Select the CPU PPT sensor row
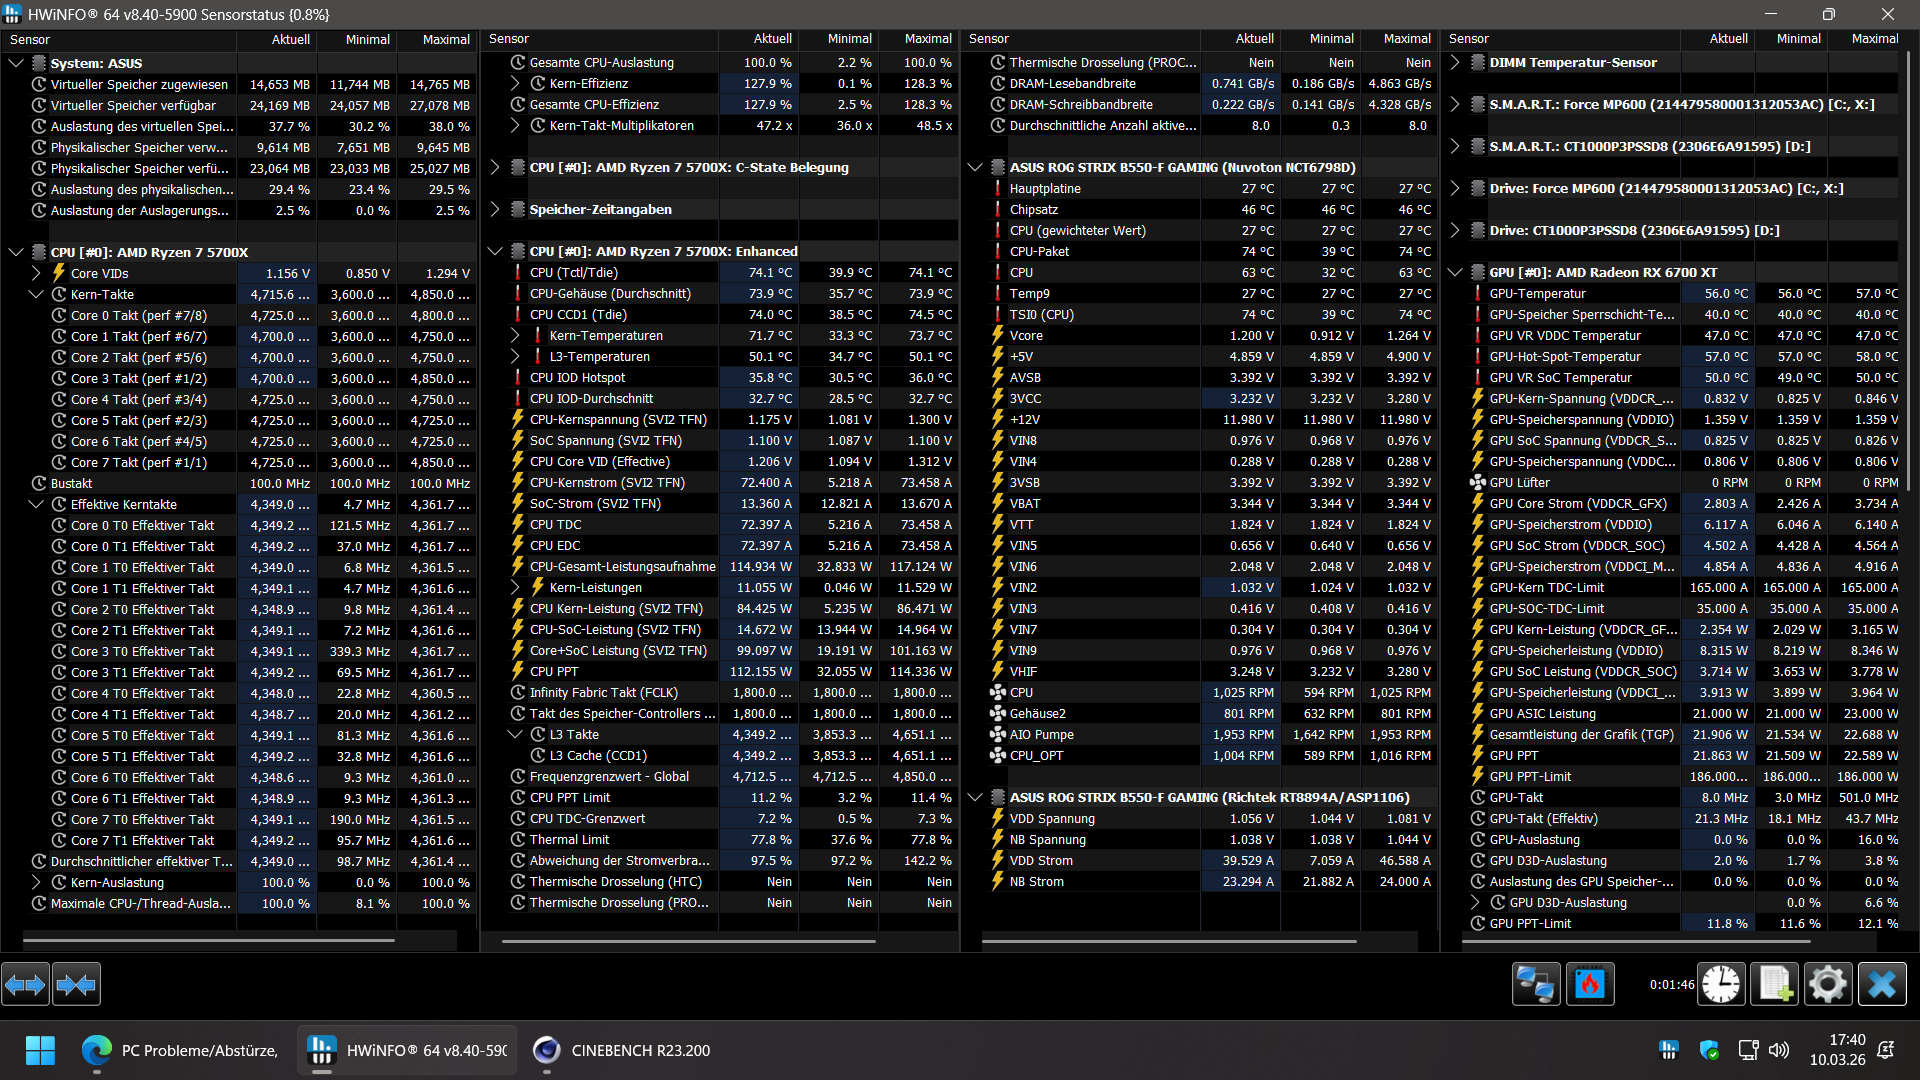The height and width of the screenshot is (1080, 1920). (x=554, y=671)
